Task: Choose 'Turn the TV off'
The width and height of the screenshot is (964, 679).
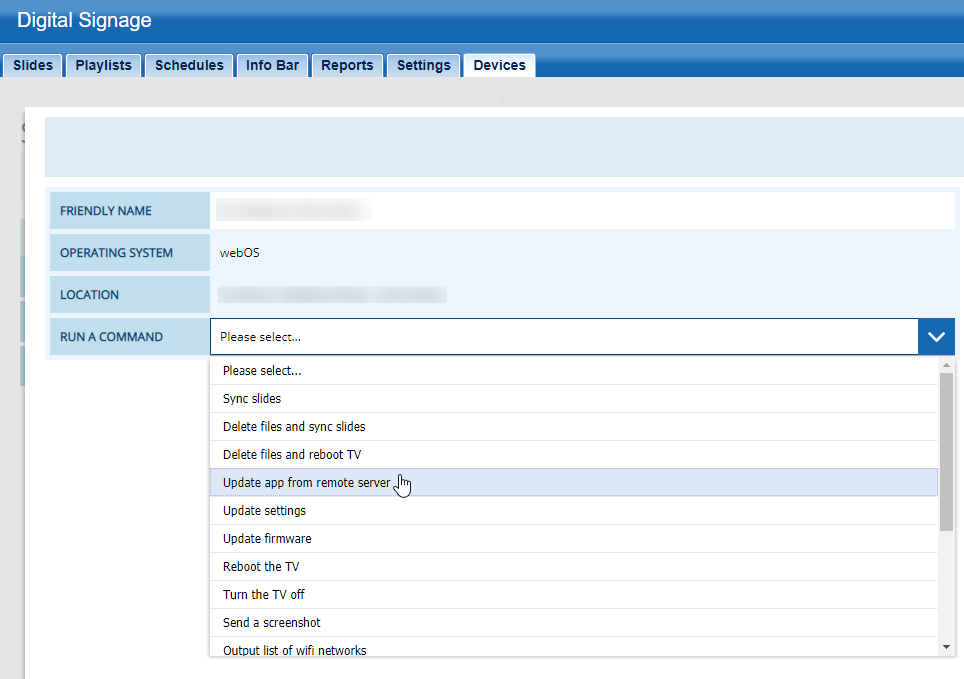Action: click(x=264, y=595)
